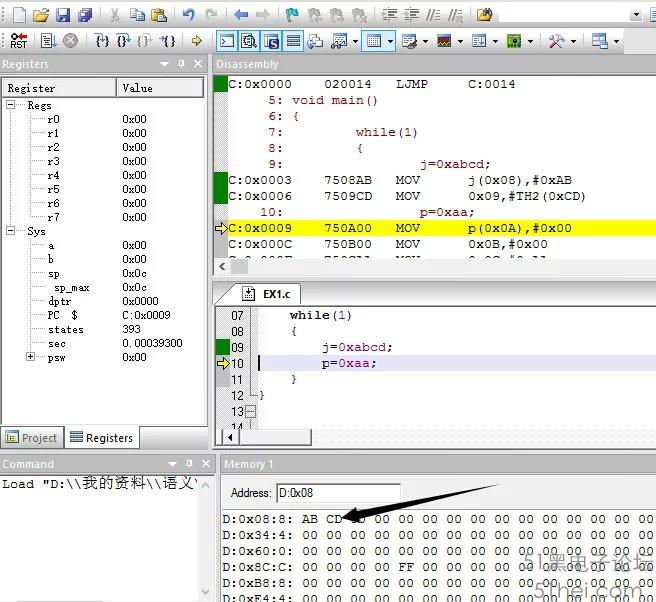Image resolution: width=656 pixels, height=602 pixels.
Task: Expand the psw register node
Action: [31, 357]
